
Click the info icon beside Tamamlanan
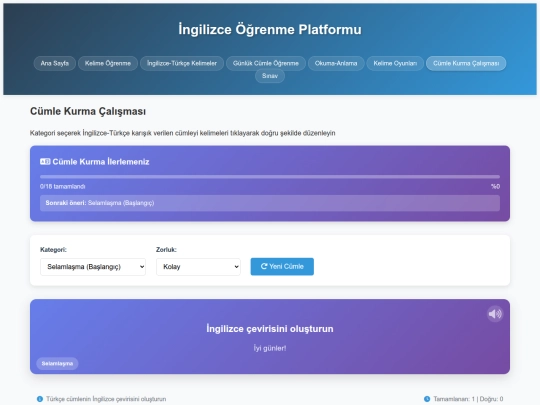427,399
